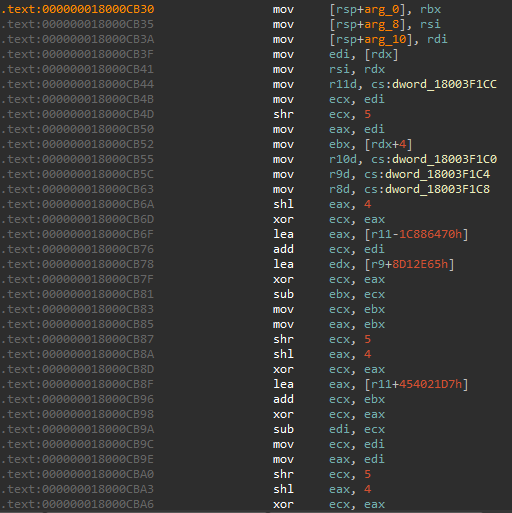
Task: Click address .text:000000018000CB3F
Action: pyautogui.click(x=77, y=54)
